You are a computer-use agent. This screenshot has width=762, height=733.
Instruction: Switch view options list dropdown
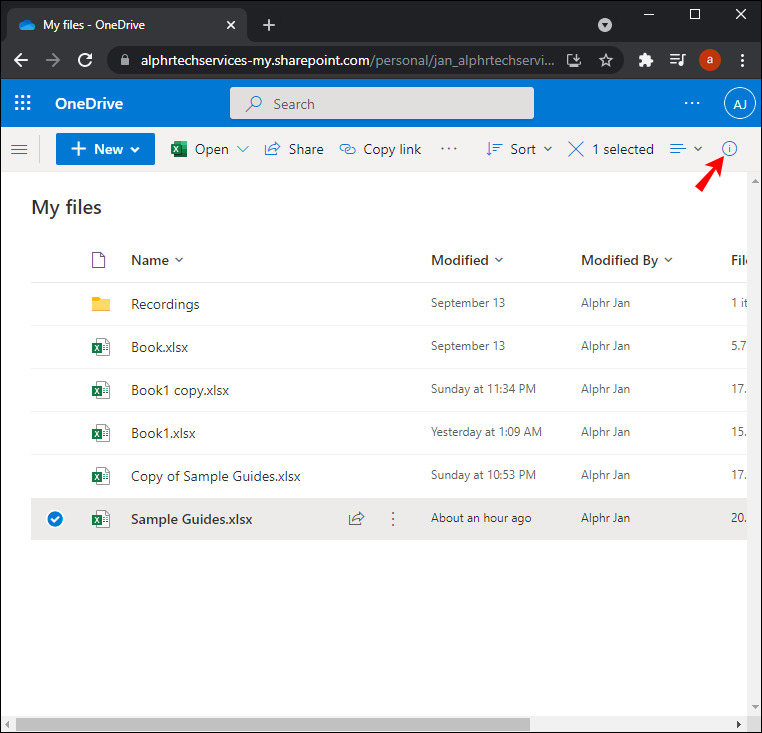(686, 149)
